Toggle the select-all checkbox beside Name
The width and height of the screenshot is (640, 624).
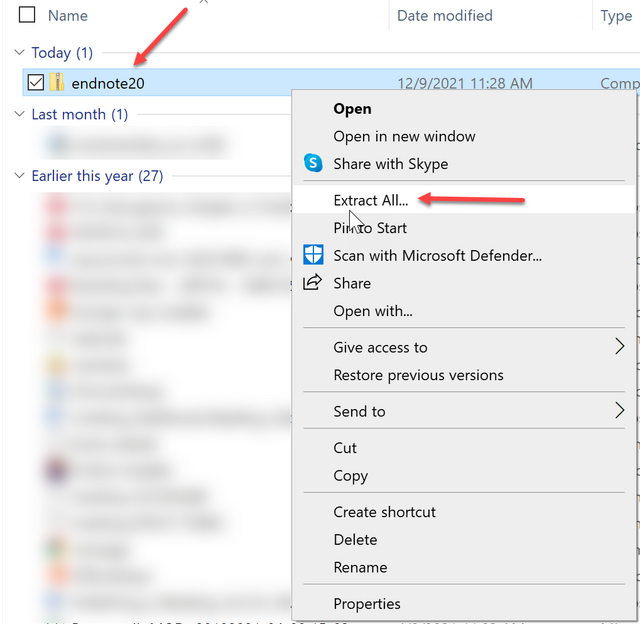(x=27, y=15)
